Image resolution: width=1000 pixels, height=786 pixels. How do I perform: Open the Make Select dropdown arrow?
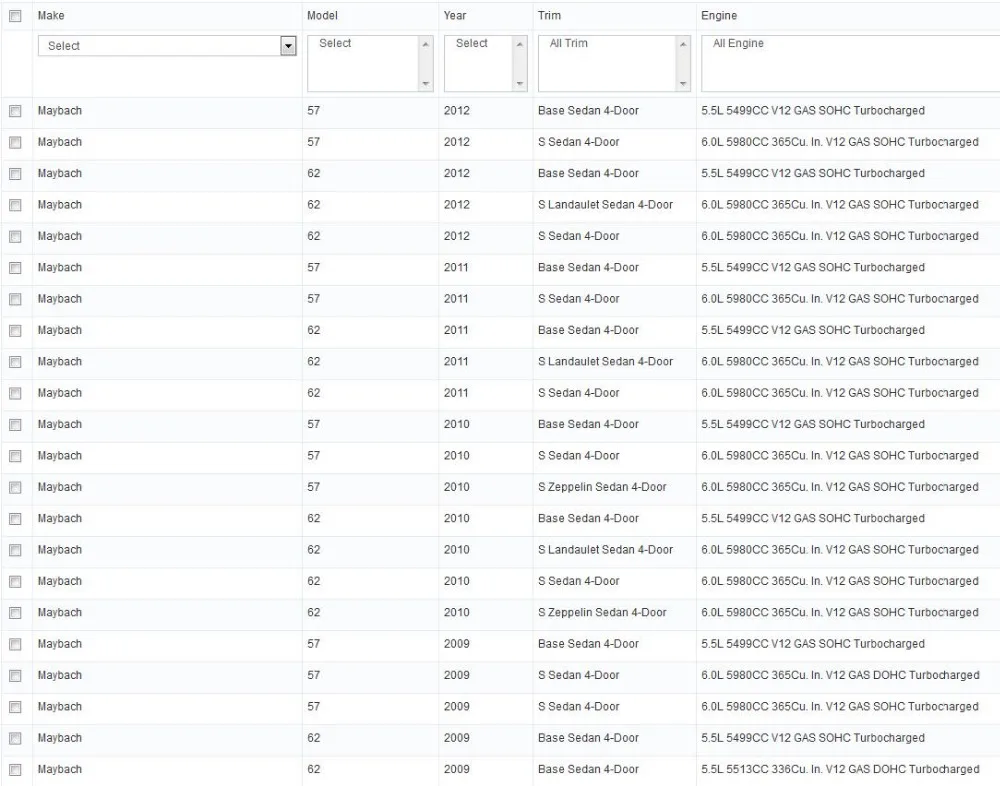click(288, 46)
